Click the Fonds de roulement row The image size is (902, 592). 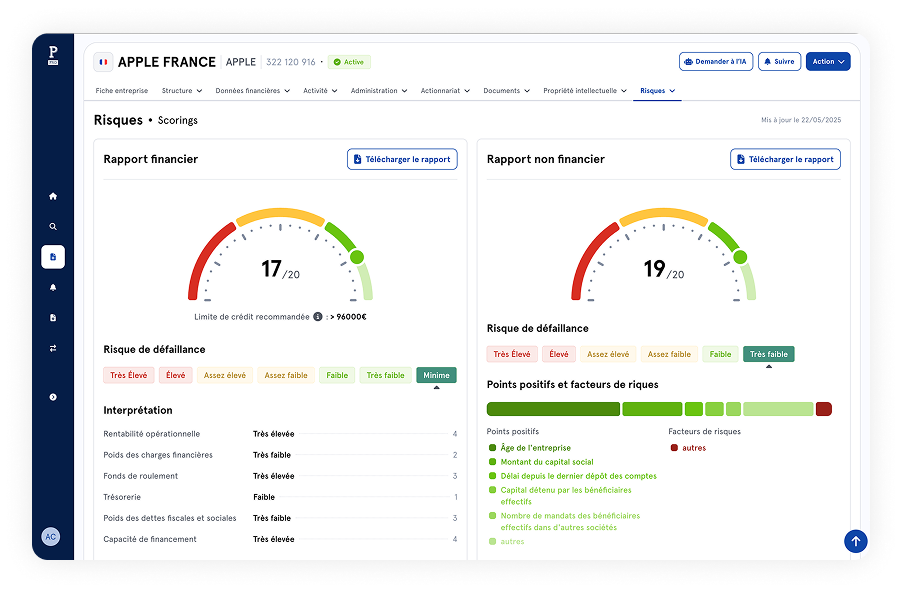(280, 476)
